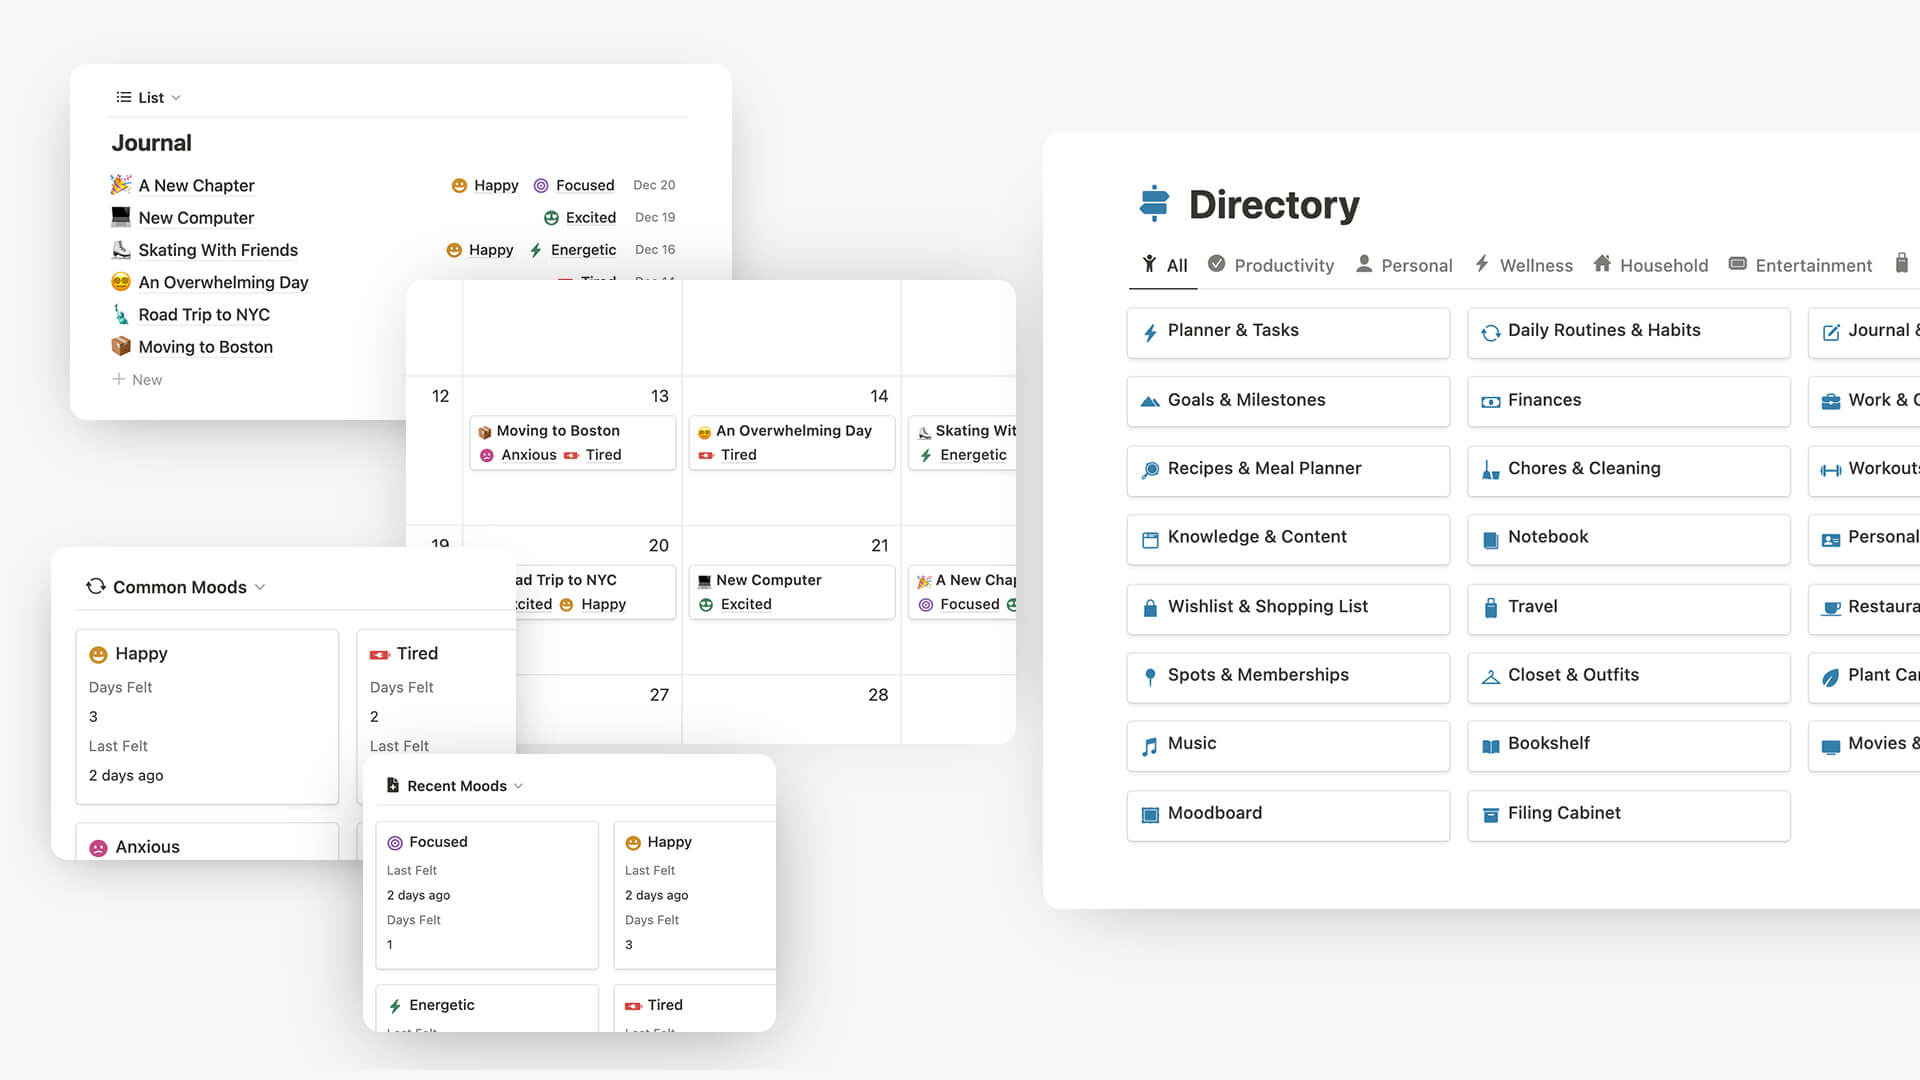Click the Wellness tab icon in Directory
The height and width of the screenshot is (1080, 1920).
pyautogui.click(x=1480, y=265)
